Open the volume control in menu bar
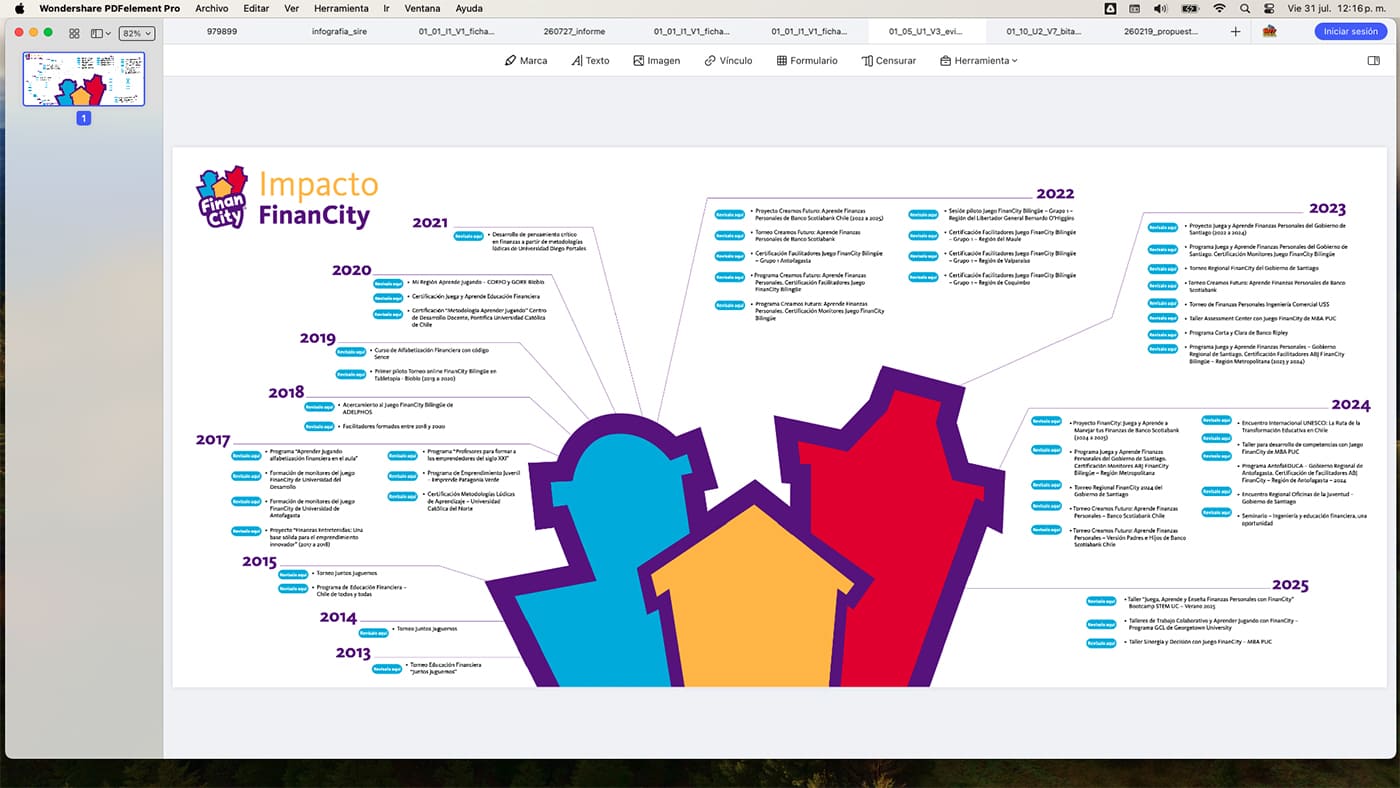The height and width of the screenshot is (788, 1400). [1160, 8]
